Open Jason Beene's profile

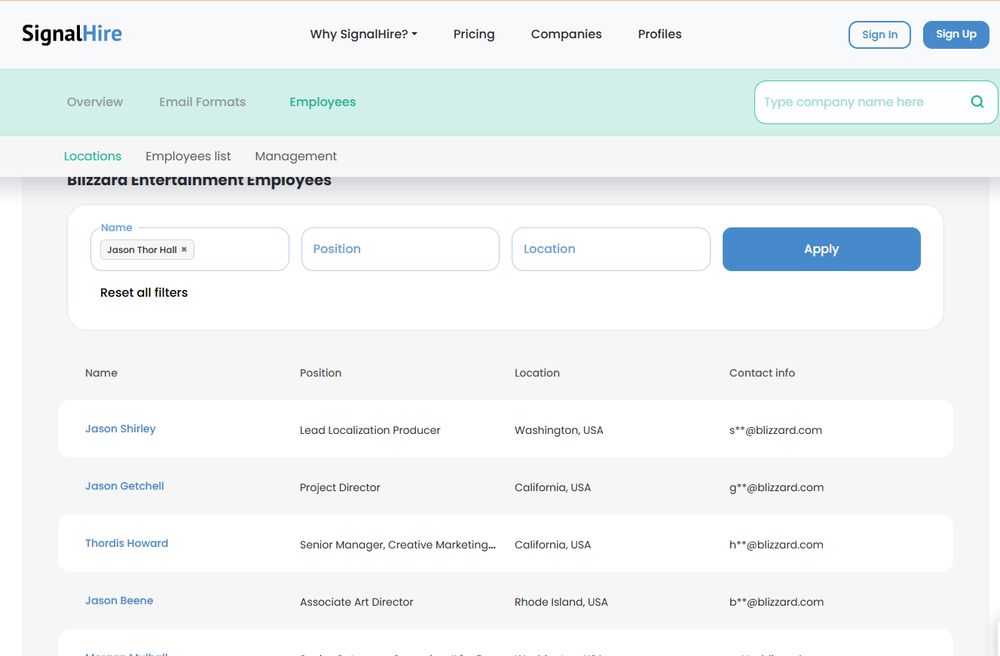click(119, 601)
